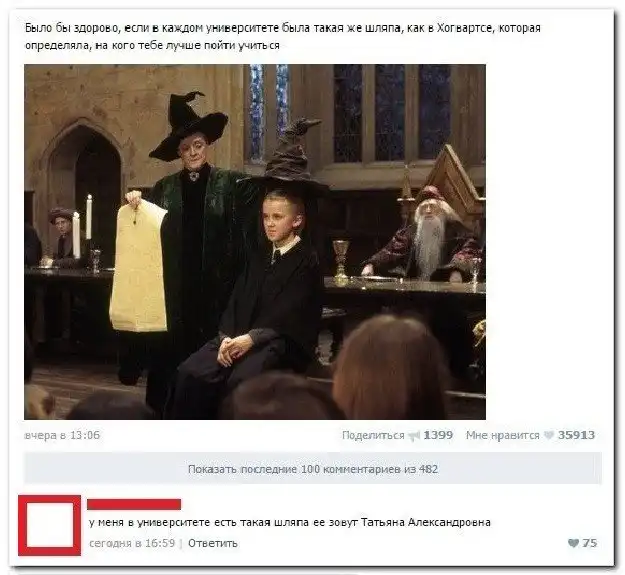Click the comment like count 75
Viewport: 625px width, 575px height.
tap(590, 543)
